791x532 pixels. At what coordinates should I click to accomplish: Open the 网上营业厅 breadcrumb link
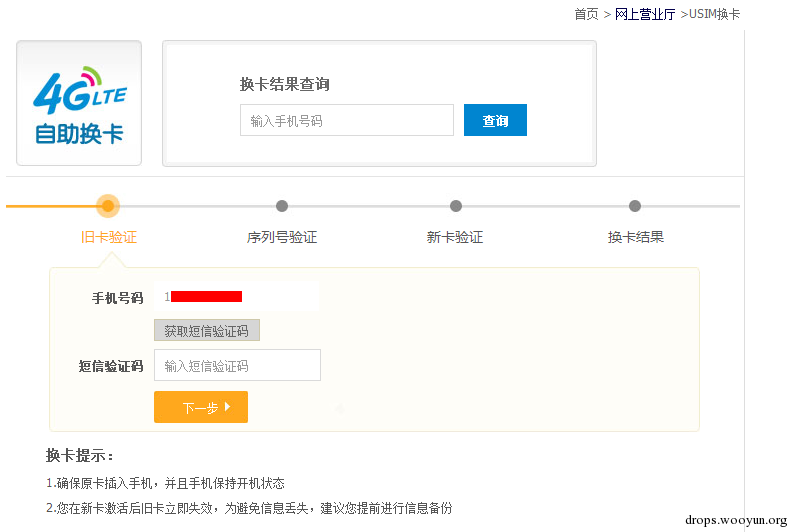tap(645, 14)
